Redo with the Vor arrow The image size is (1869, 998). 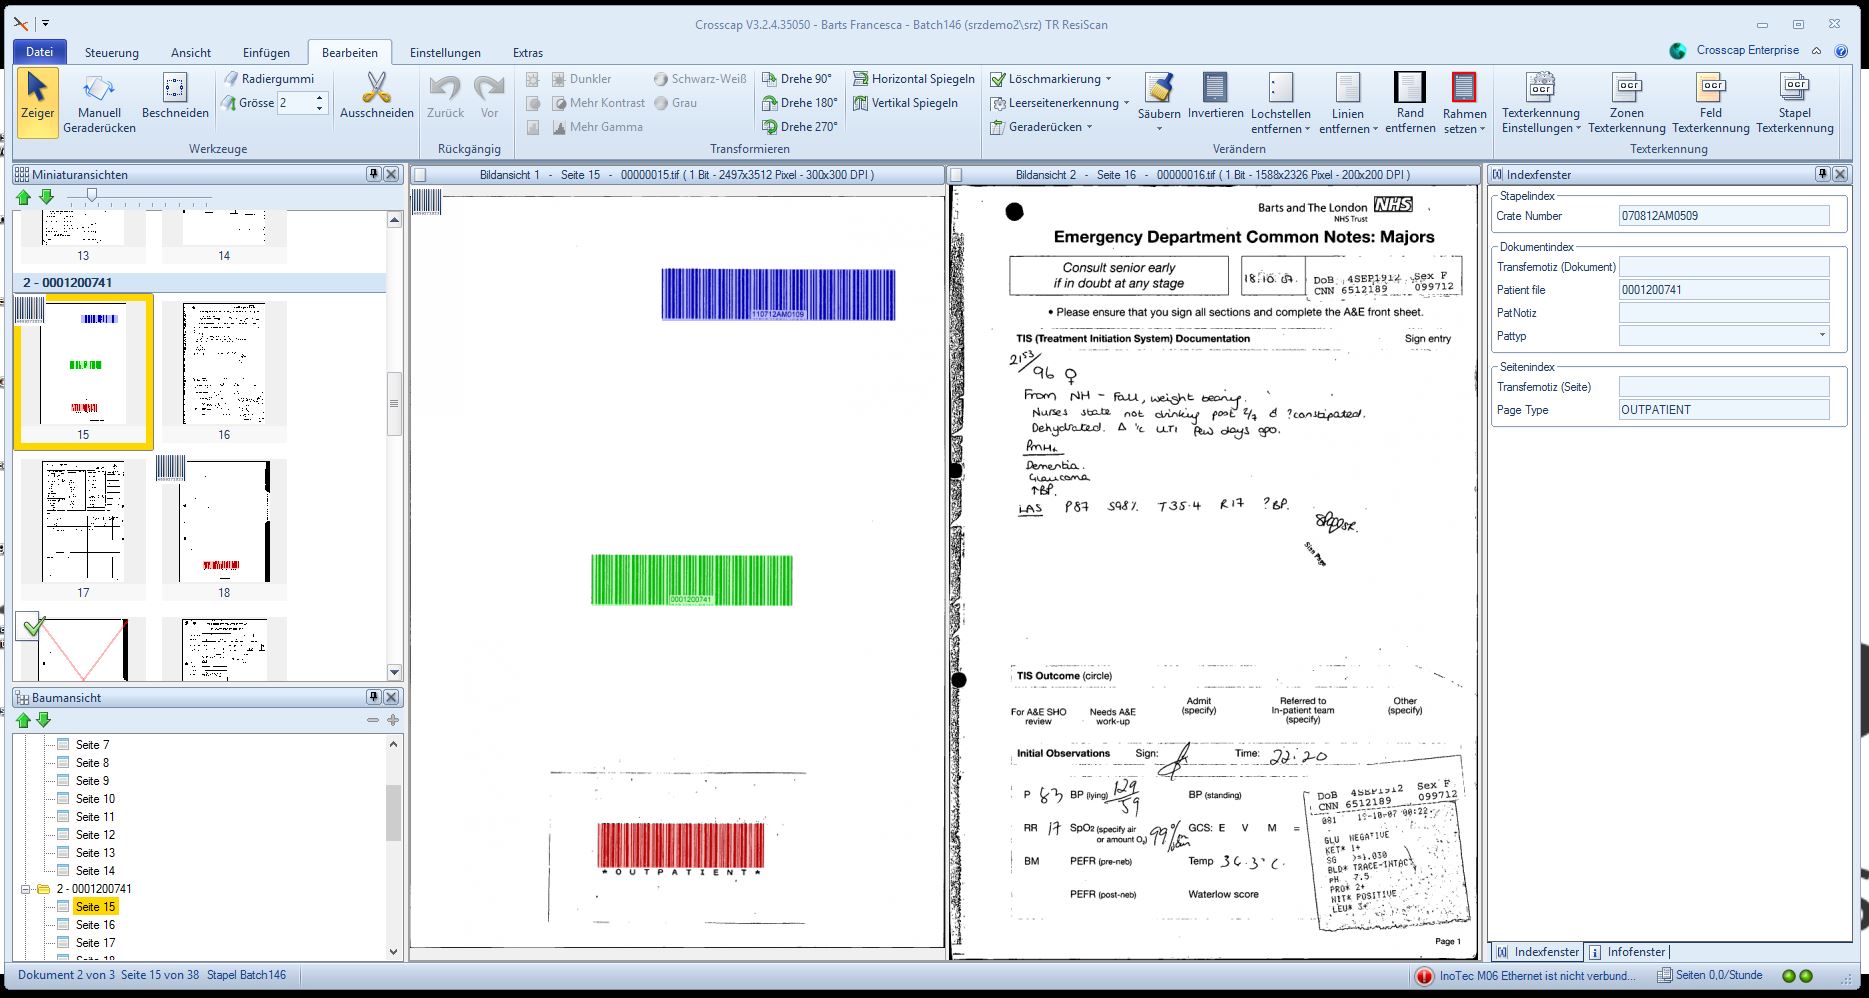tap(489, 97)
